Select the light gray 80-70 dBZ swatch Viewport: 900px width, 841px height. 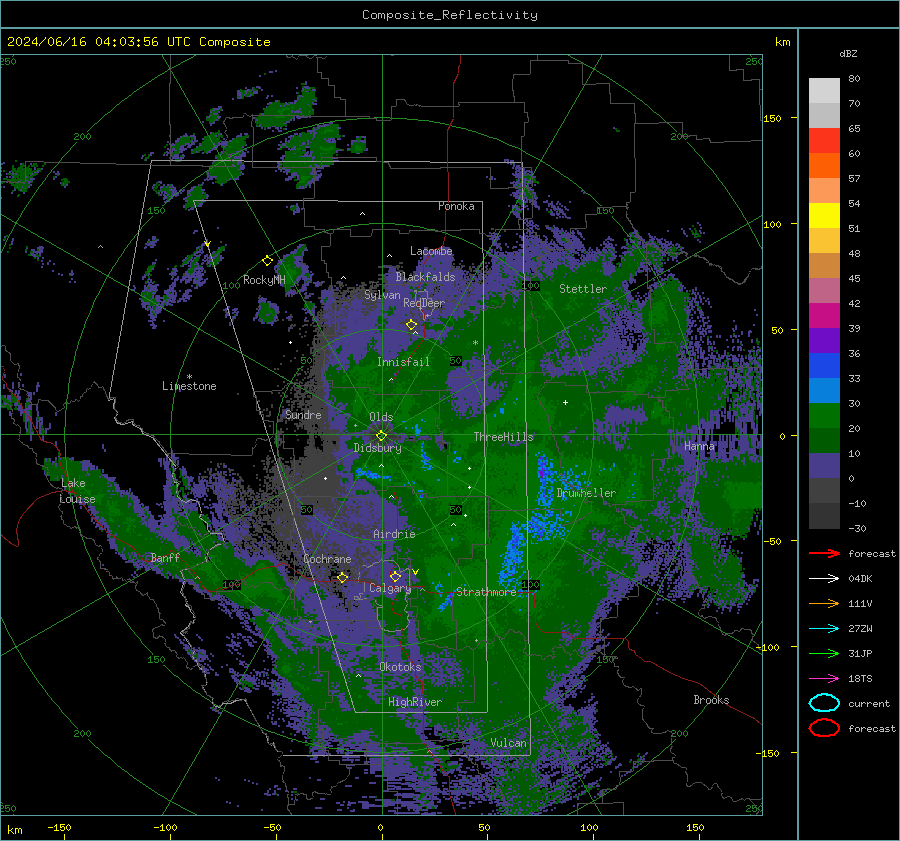[824, 91]
